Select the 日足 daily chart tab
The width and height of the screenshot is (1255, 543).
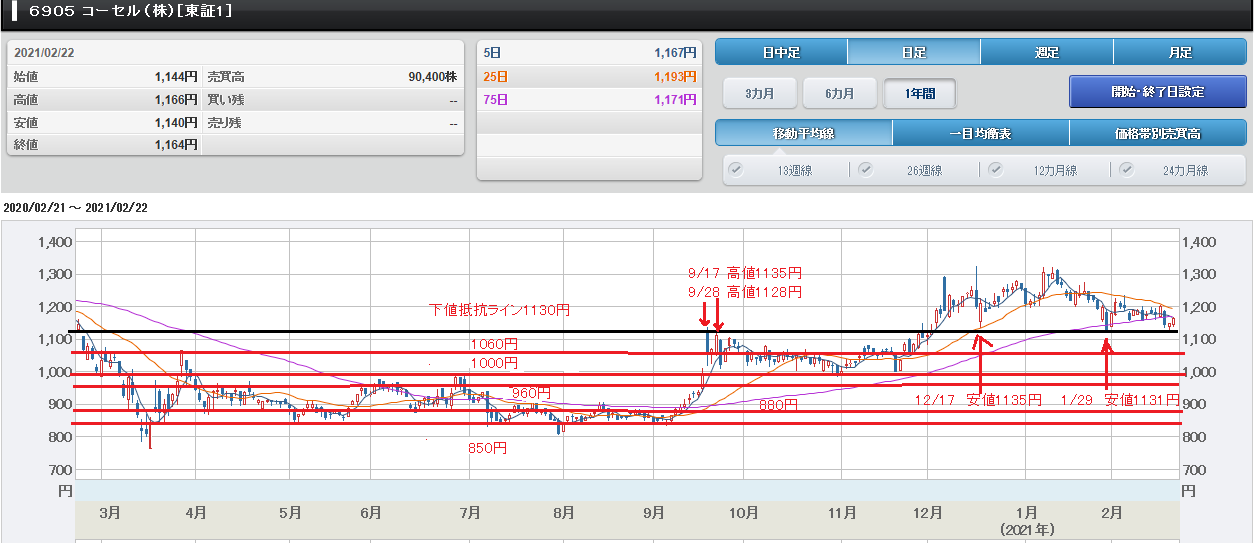[914, 52]
